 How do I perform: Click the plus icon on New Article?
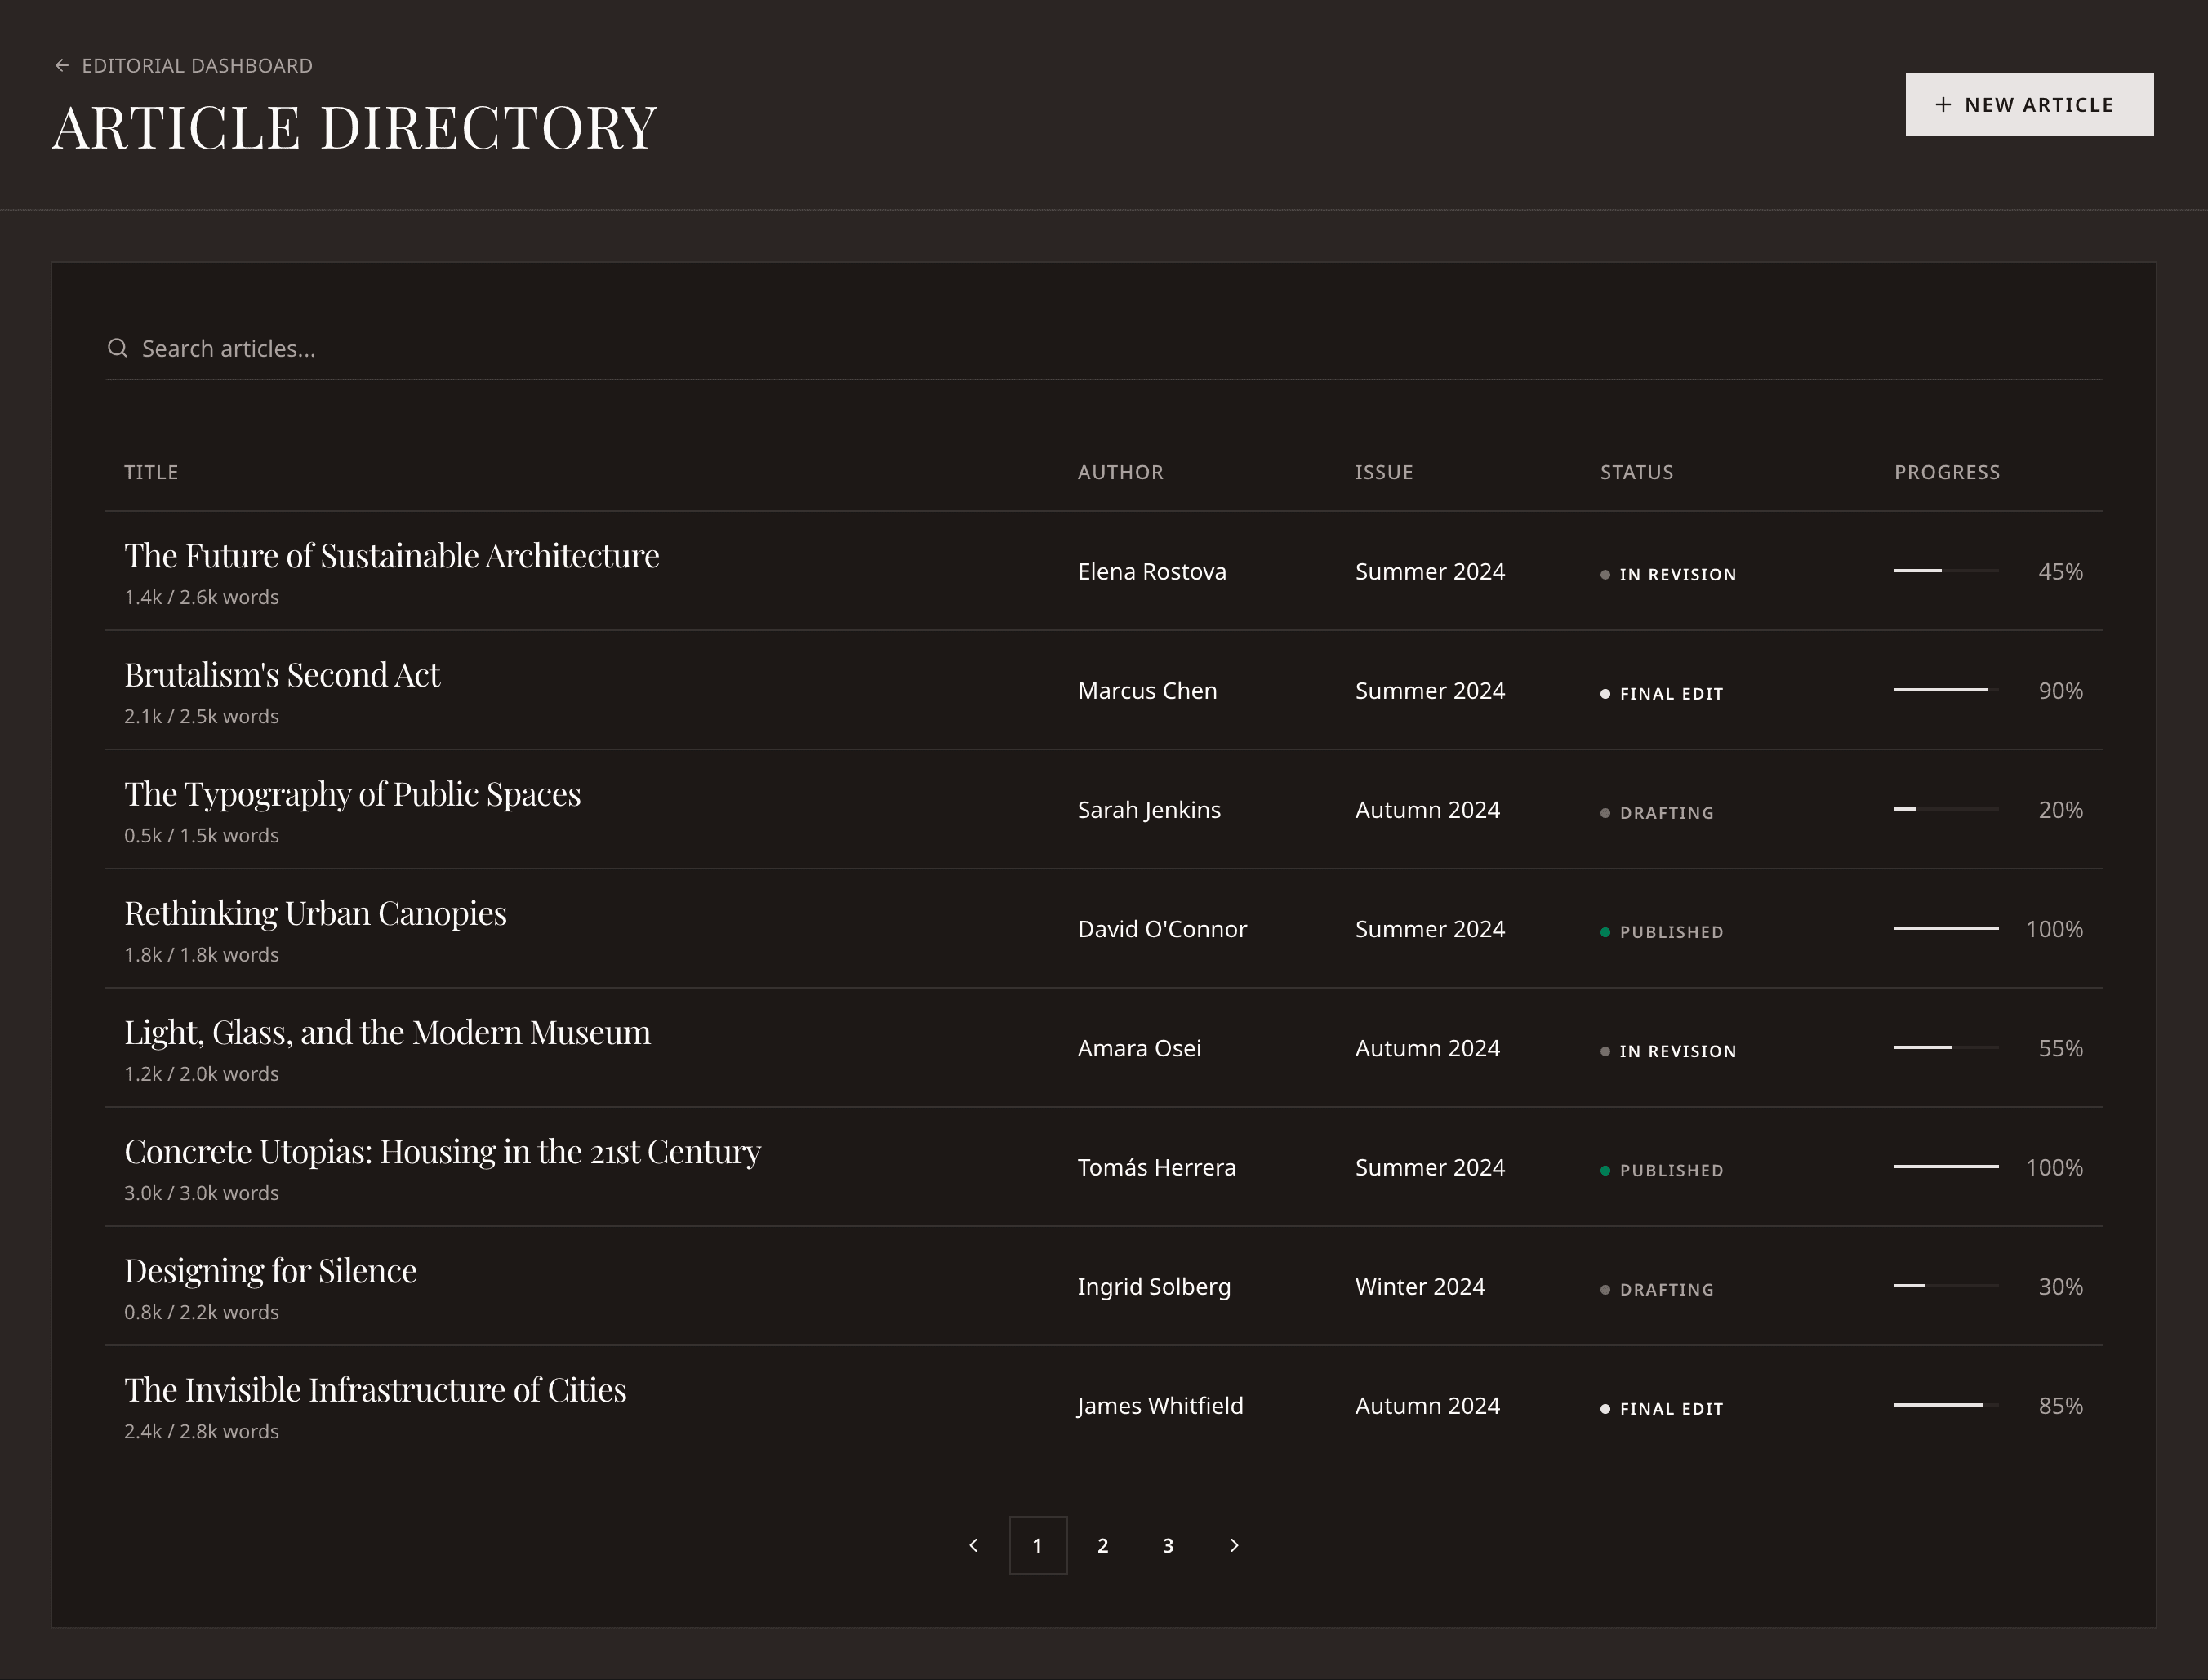pos(1943,105)
